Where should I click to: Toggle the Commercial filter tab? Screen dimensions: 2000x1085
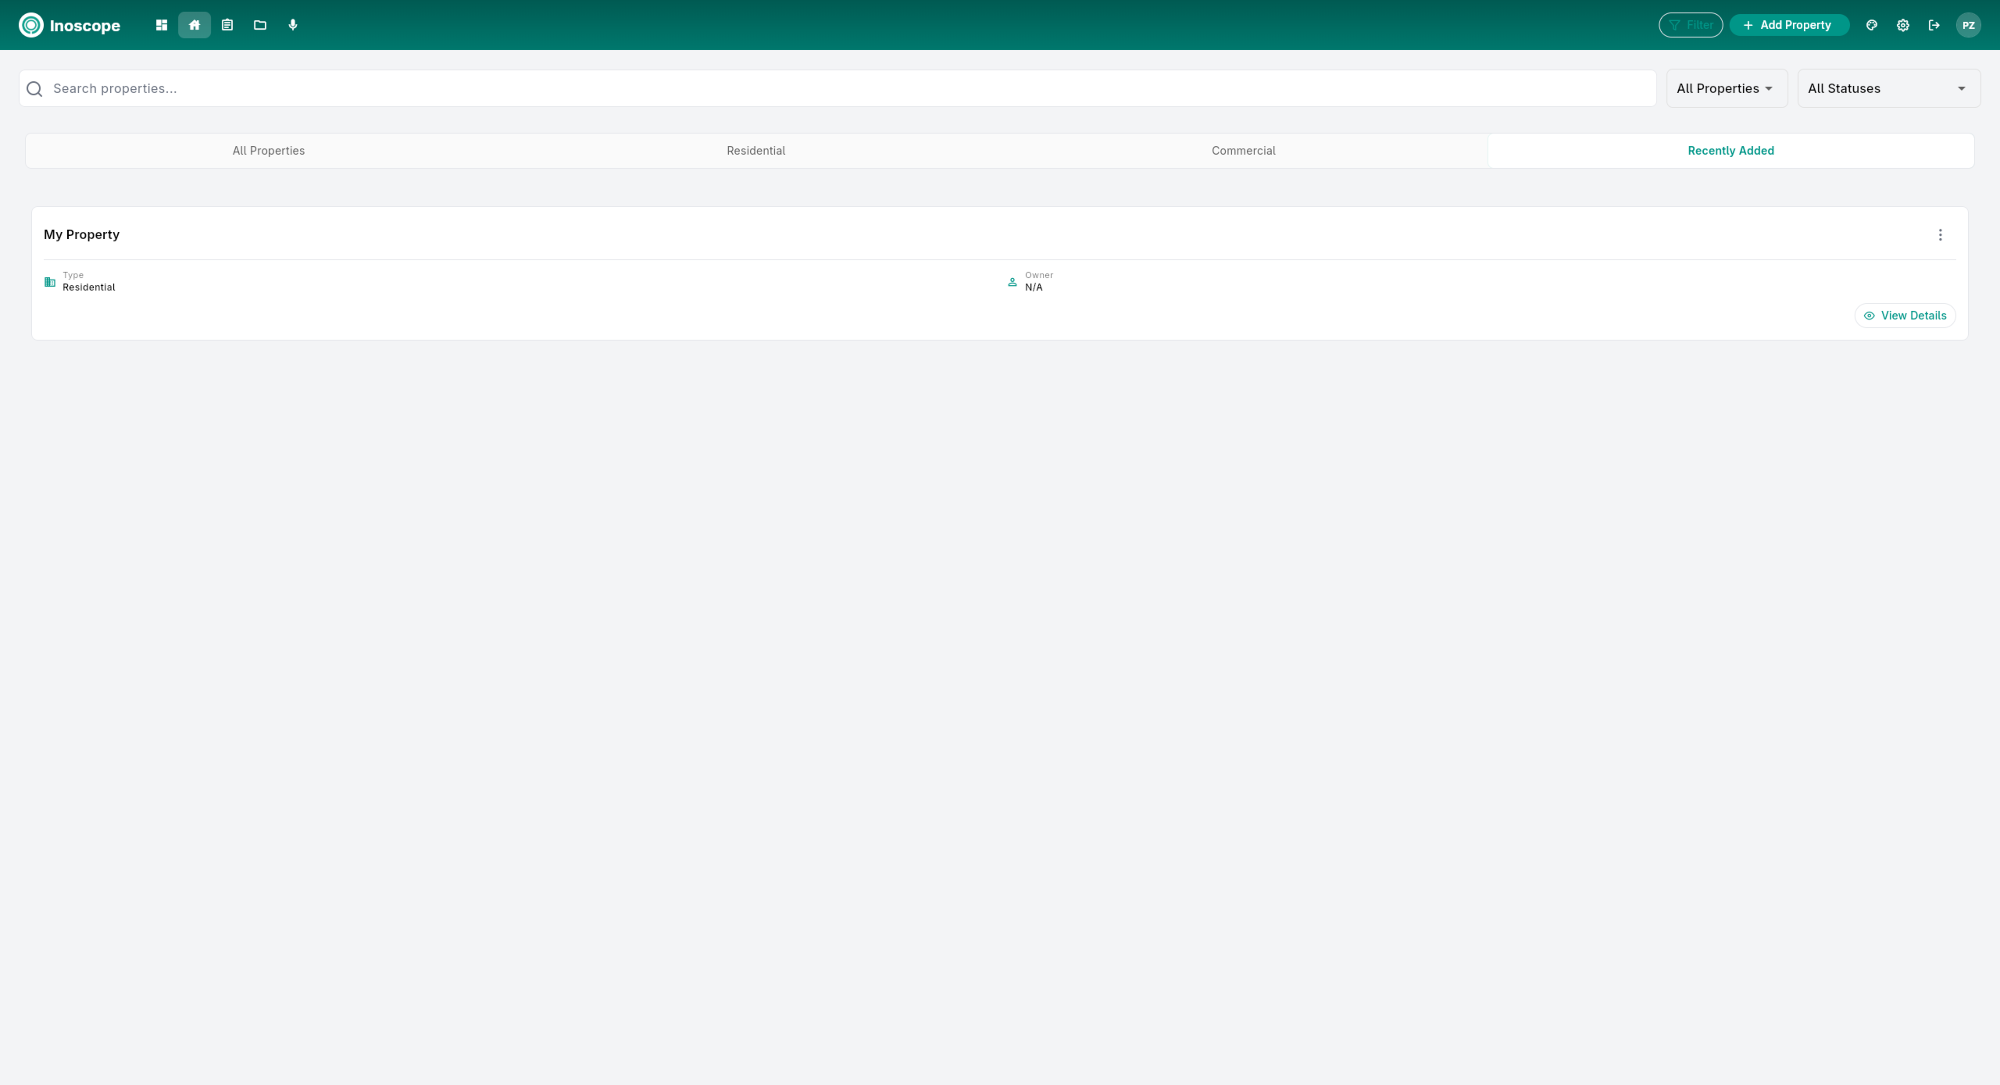coord(1243,150)
